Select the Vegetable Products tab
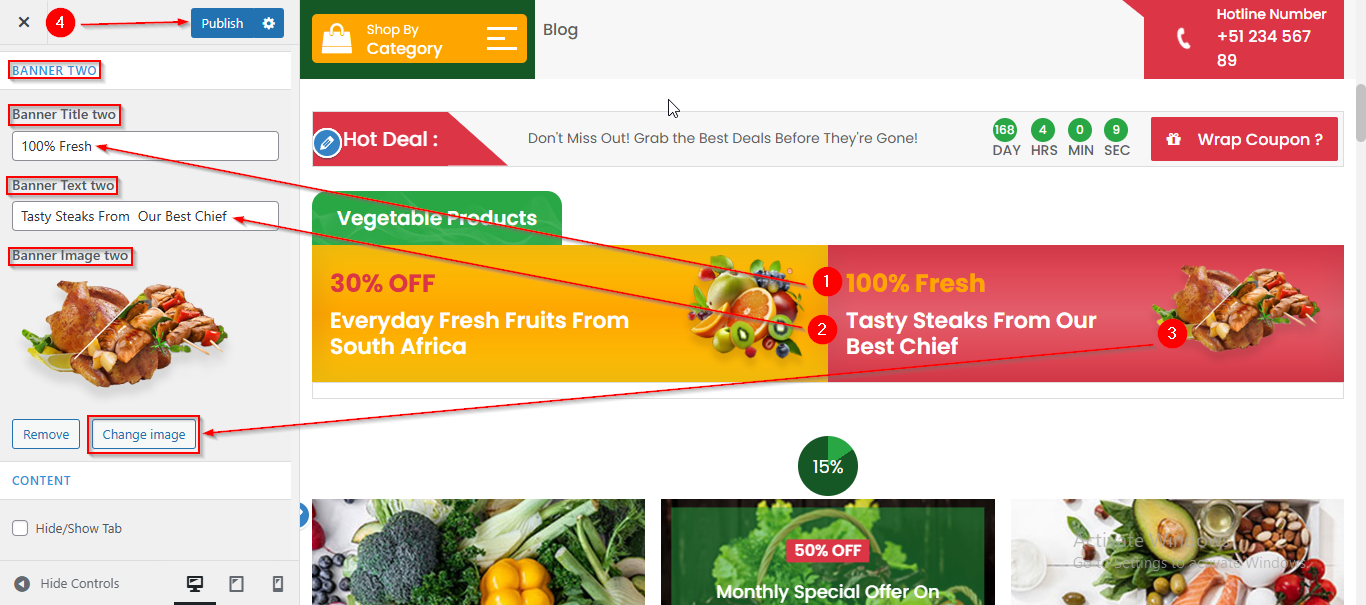The width and height of the screenshot is (1366, 605). coord(437,218)
